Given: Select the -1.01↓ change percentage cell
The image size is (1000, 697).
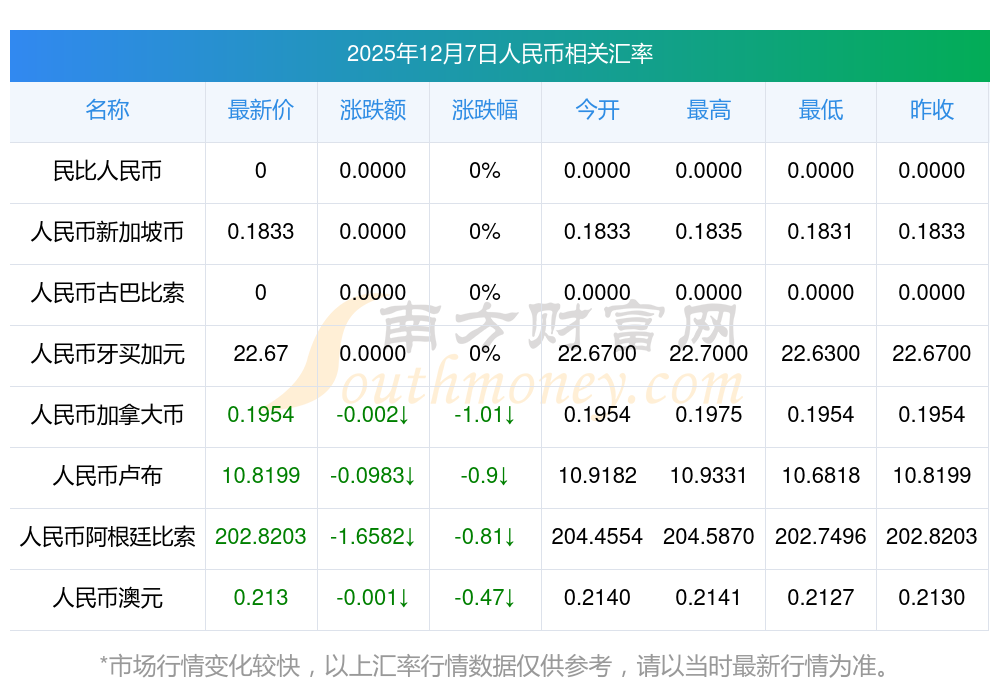Looking at the screenshot, I should click(485, 415).
